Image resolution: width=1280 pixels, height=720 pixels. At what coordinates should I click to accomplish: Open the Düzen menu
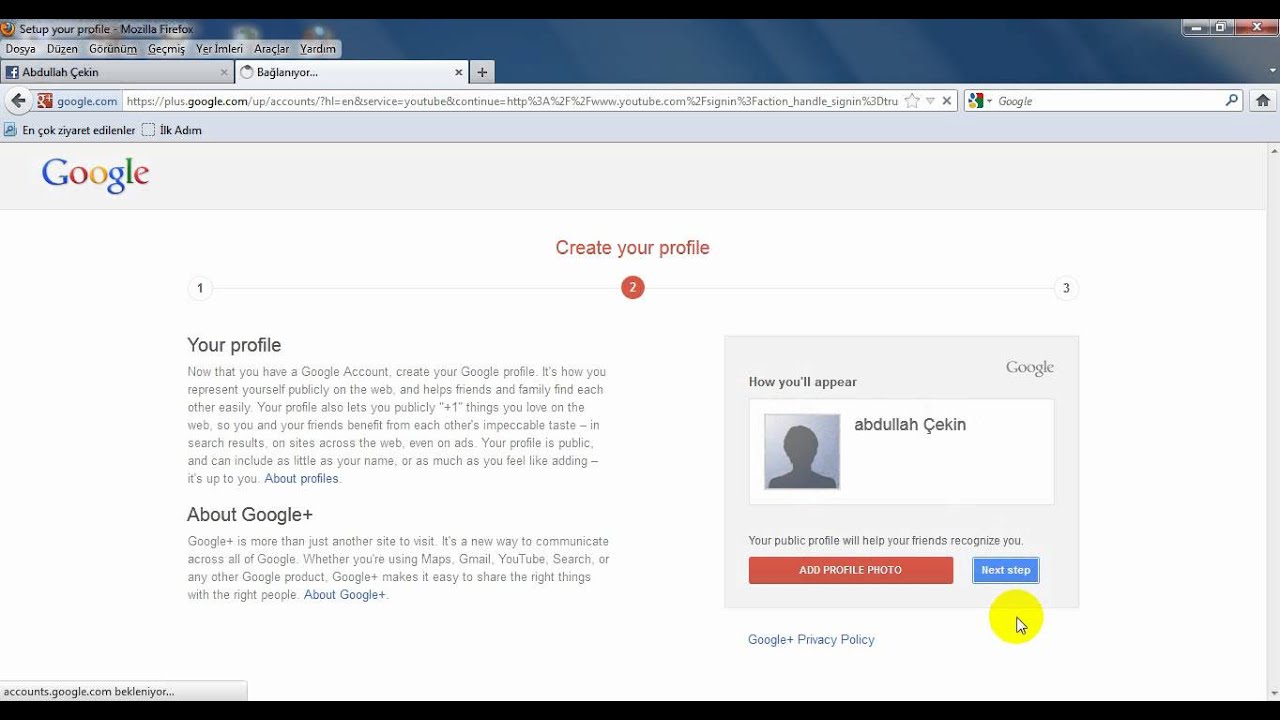62,48
